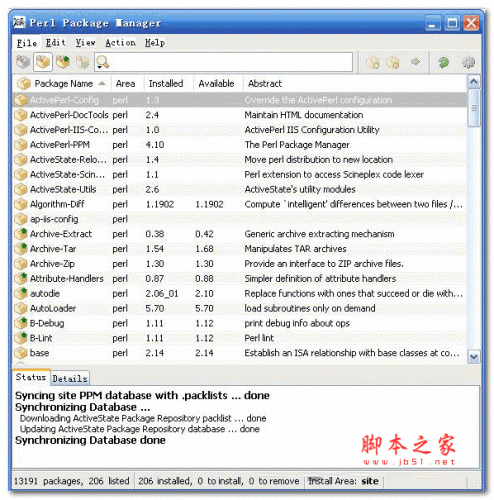Click the upgradable icon for B-Lint
This screenshot has width=494, height=500.
click(x=21, y=338)
